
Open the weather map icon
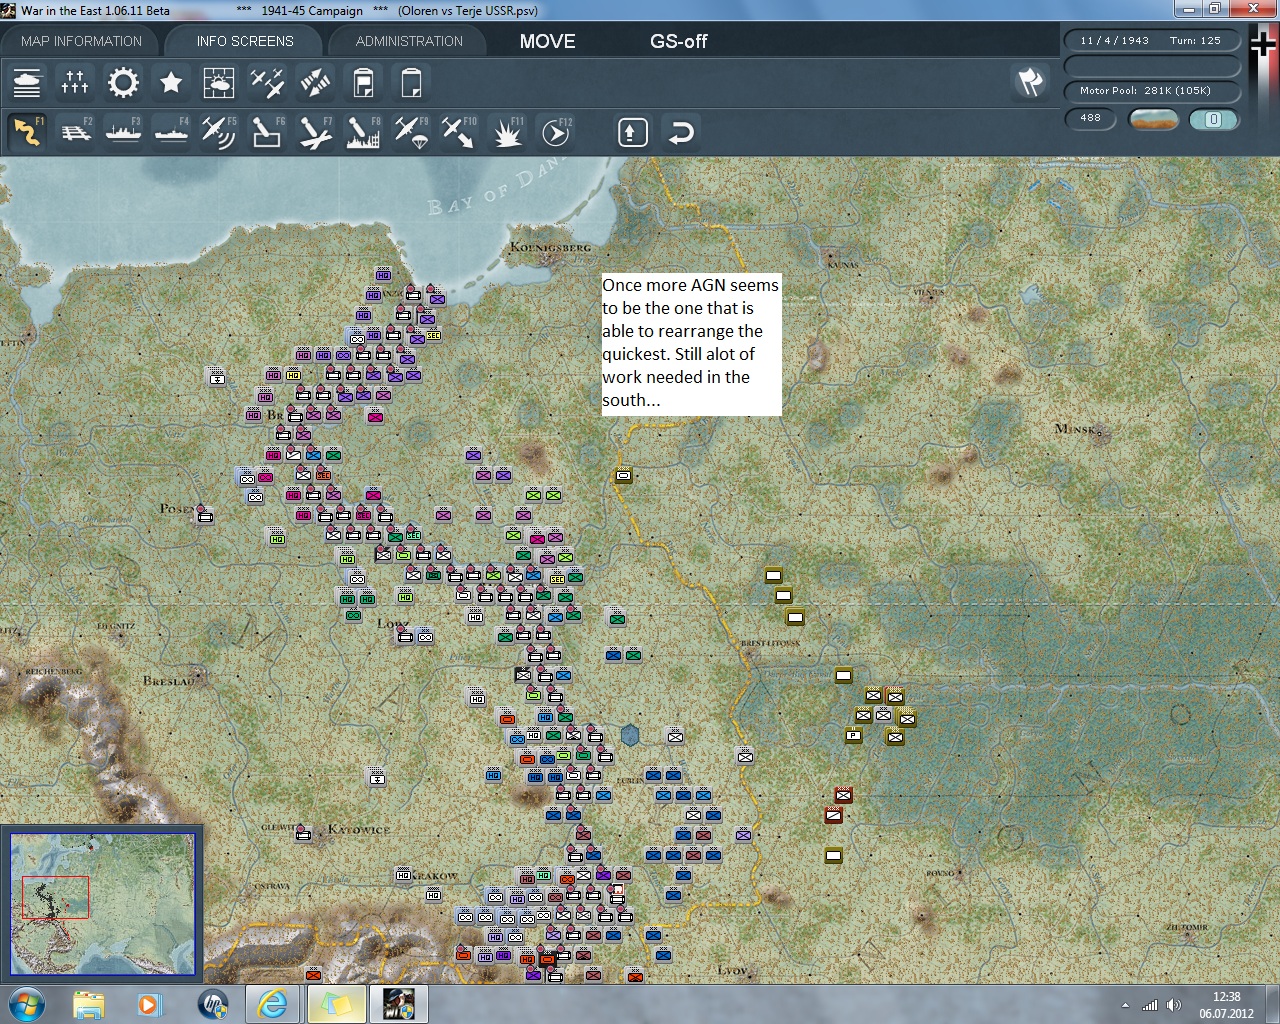click(219, 82)
